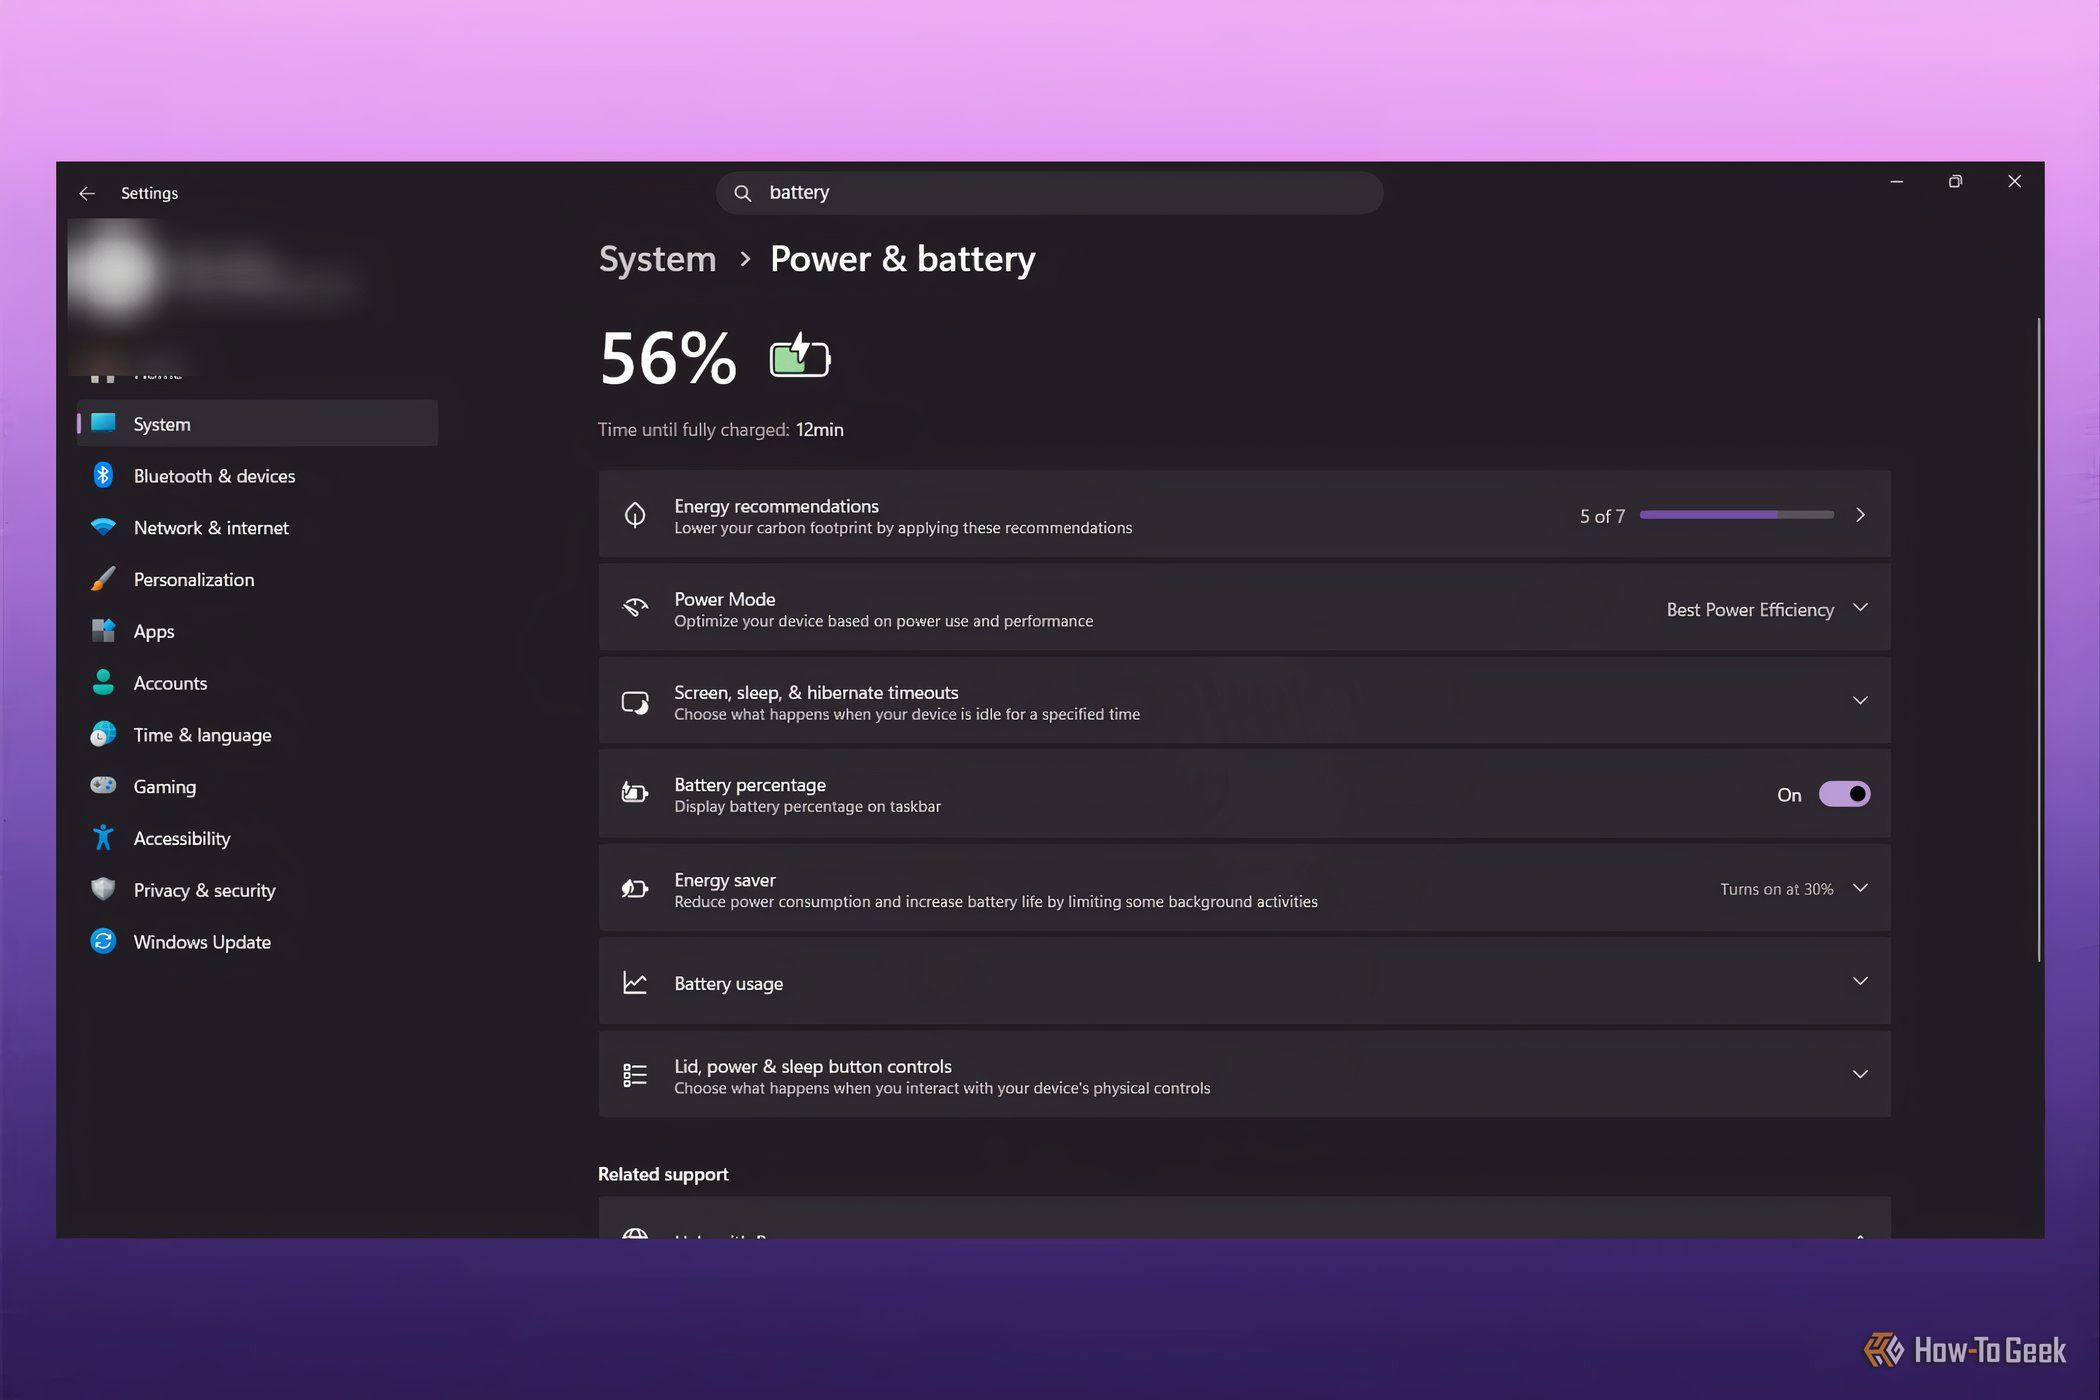Screen dimensions: 2100x1400
Task: Click the Windows Update sync icon
Action: [x=103, y=941]
